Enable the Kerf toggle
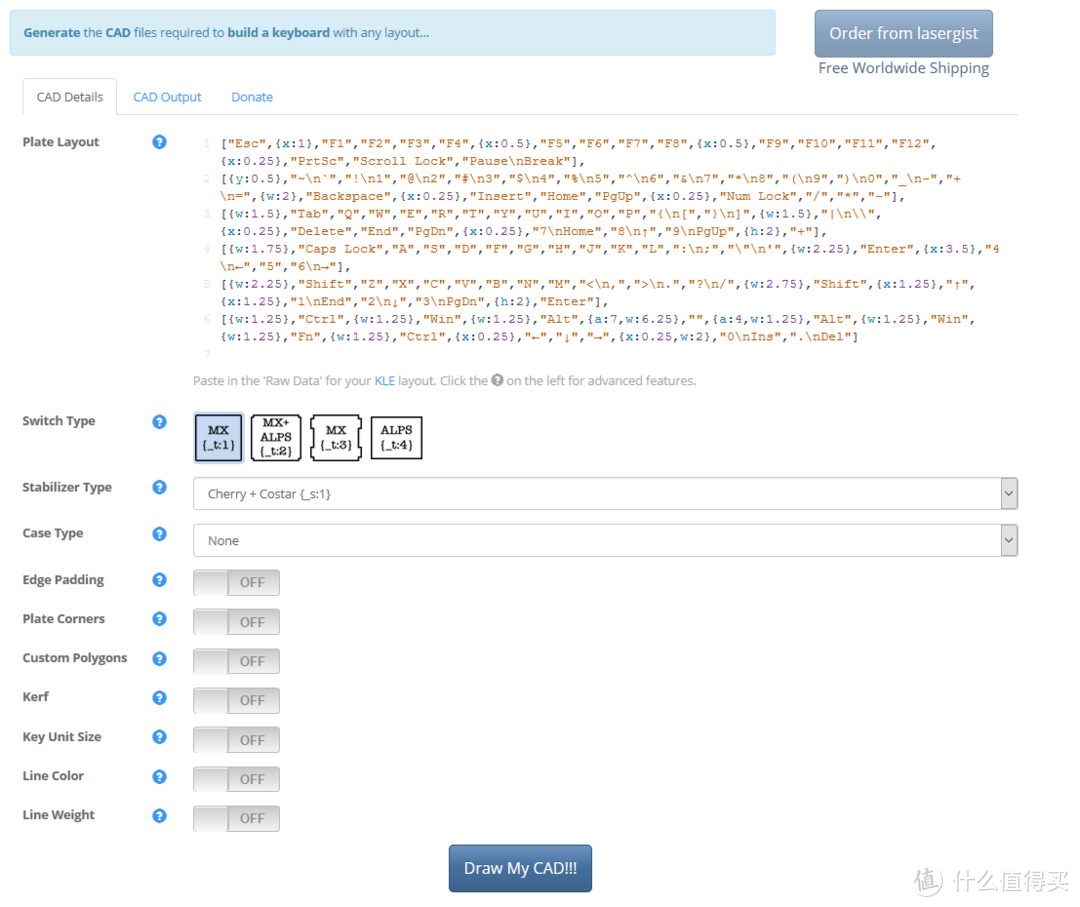Screen dimensions: 1080x907 click(236, 700)
